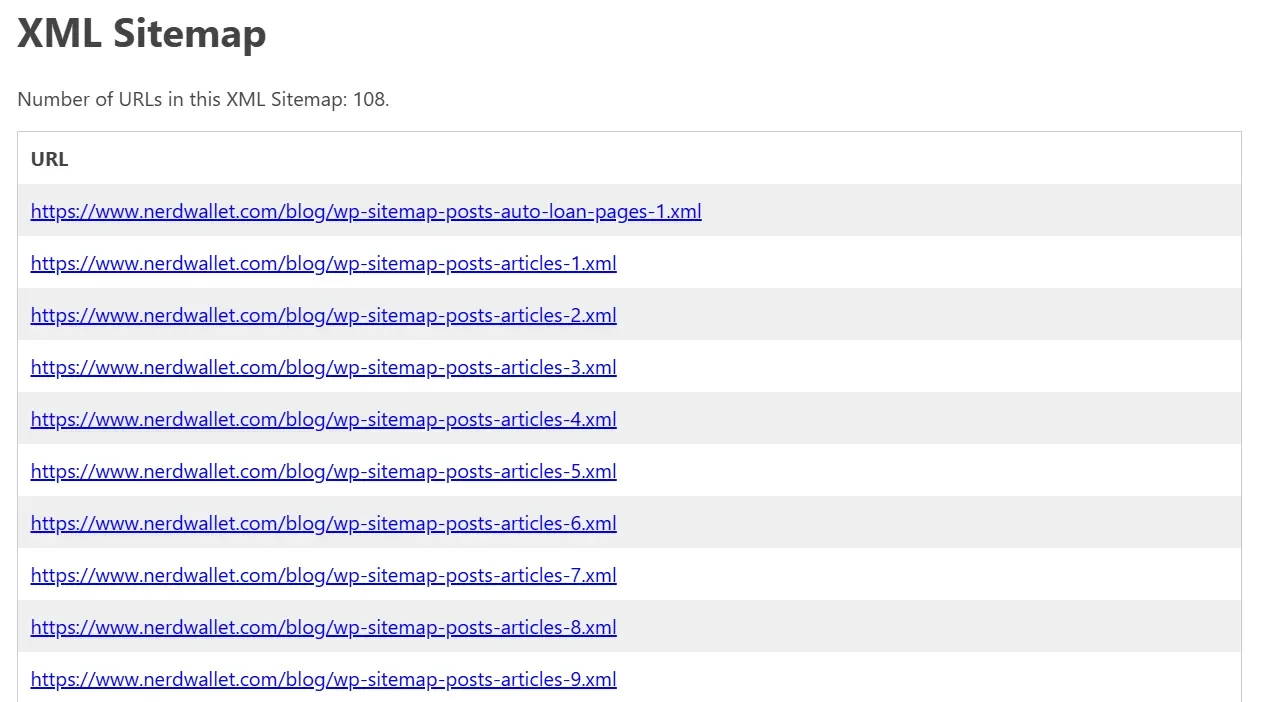Viewport: 1274px width, 702px height.
Task: Click blank row area beside articles-6.xml link
Action: pos(920,523)
